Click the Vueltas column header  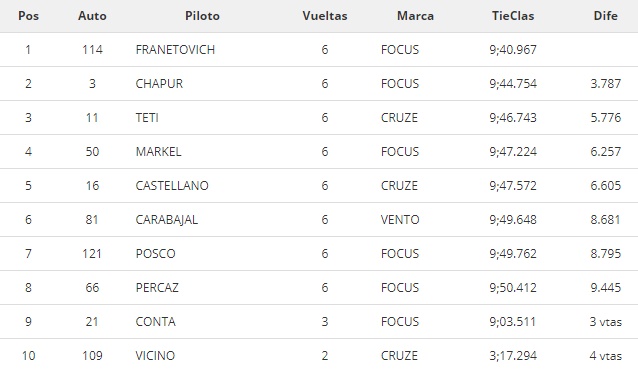coord(325,16)
